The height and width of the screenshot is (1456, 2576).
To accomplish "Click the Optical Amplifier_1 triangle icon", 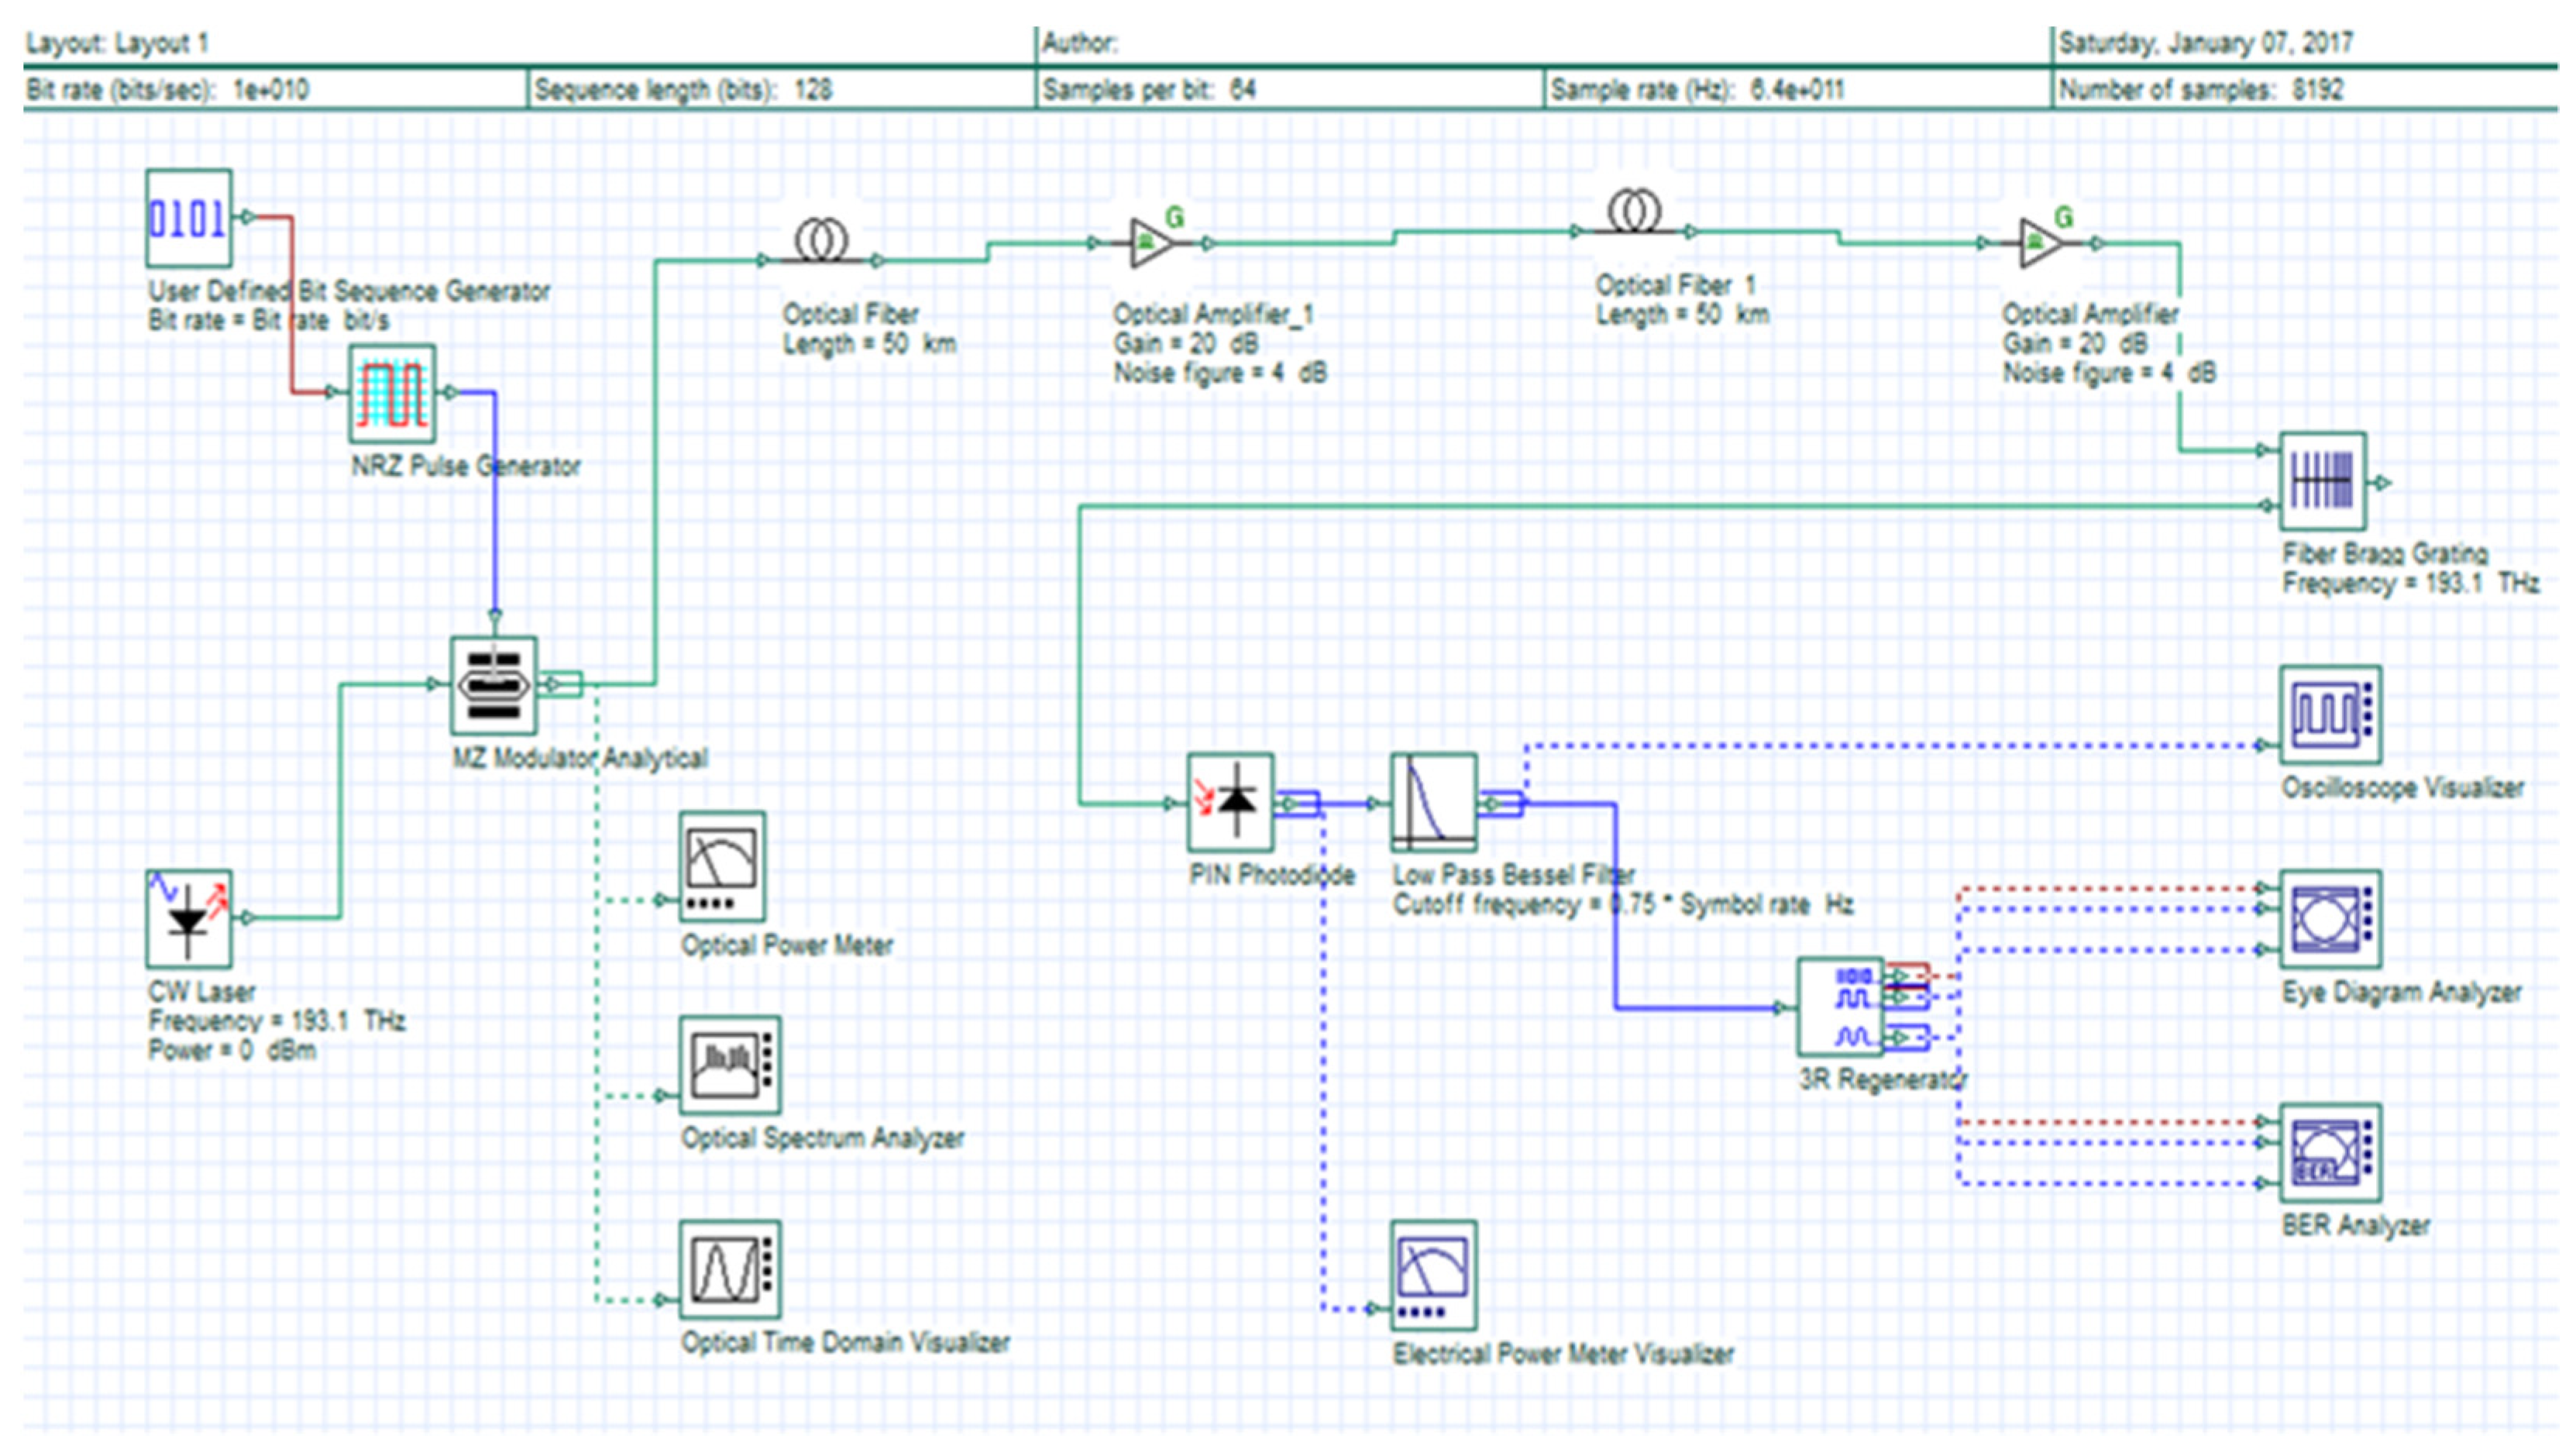I will (x=1150, y=243).
